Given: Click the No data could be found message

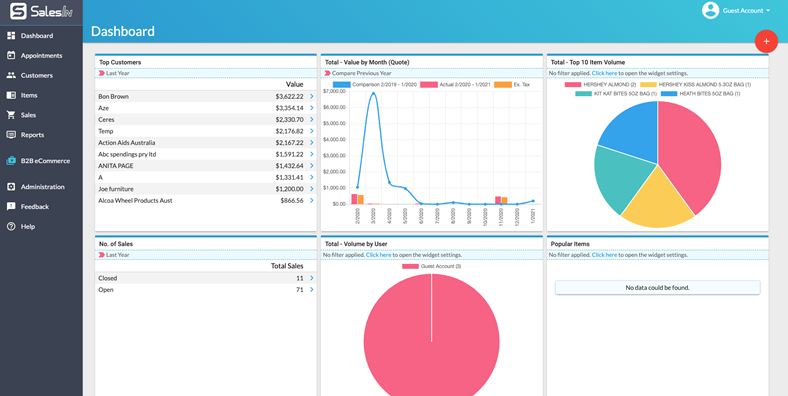Looking at the screenshot, I should [657, 288].
